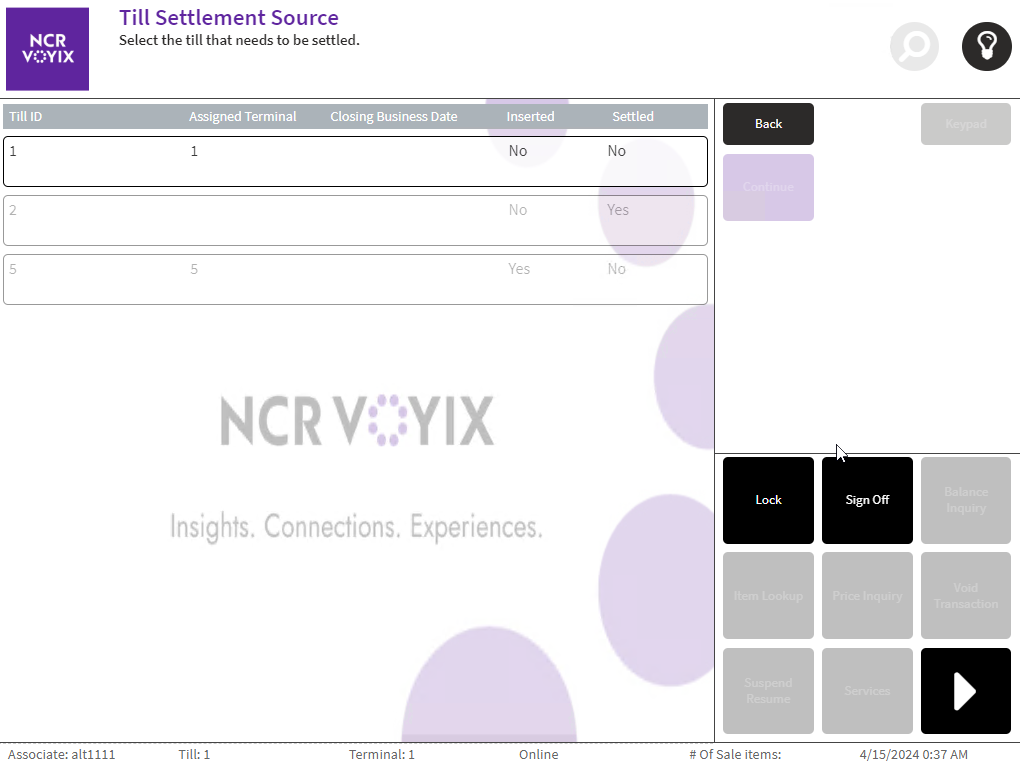Open the Services button
Viewport: 1020px width, 766px height.
tap(867, 691)
